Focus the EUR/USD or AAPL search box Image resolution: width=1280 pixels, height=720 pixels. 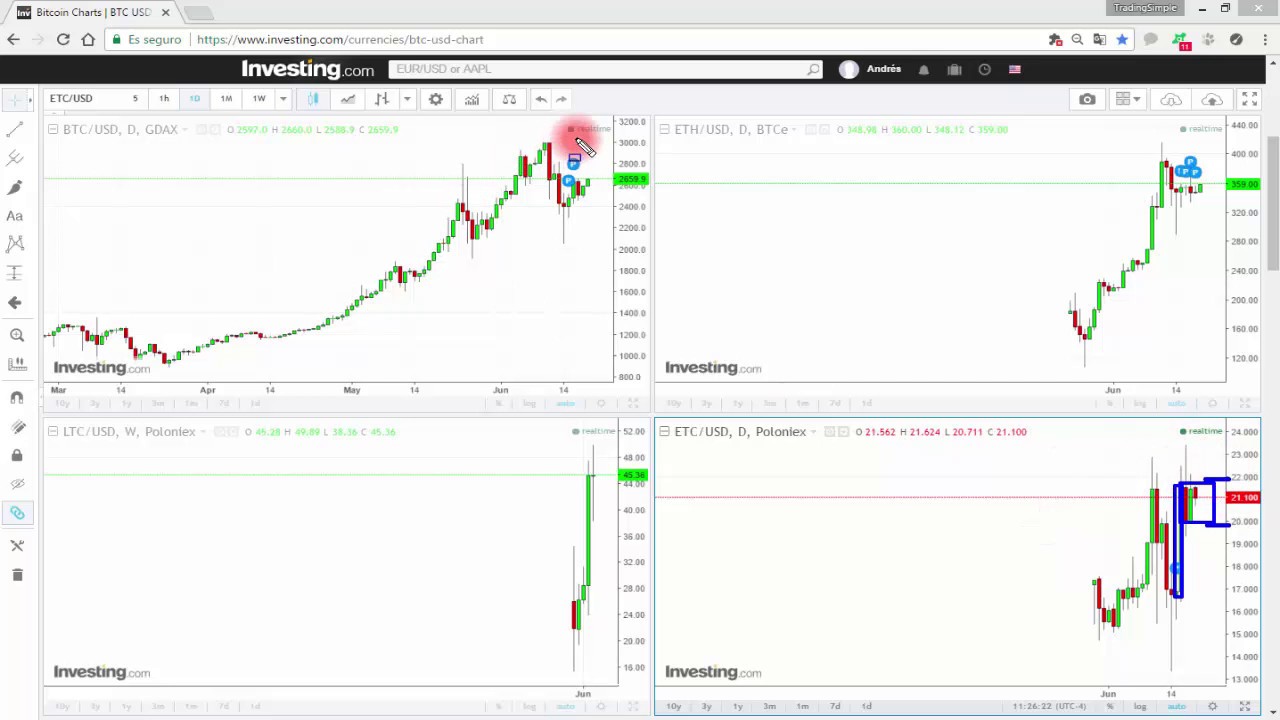point(605,69)
